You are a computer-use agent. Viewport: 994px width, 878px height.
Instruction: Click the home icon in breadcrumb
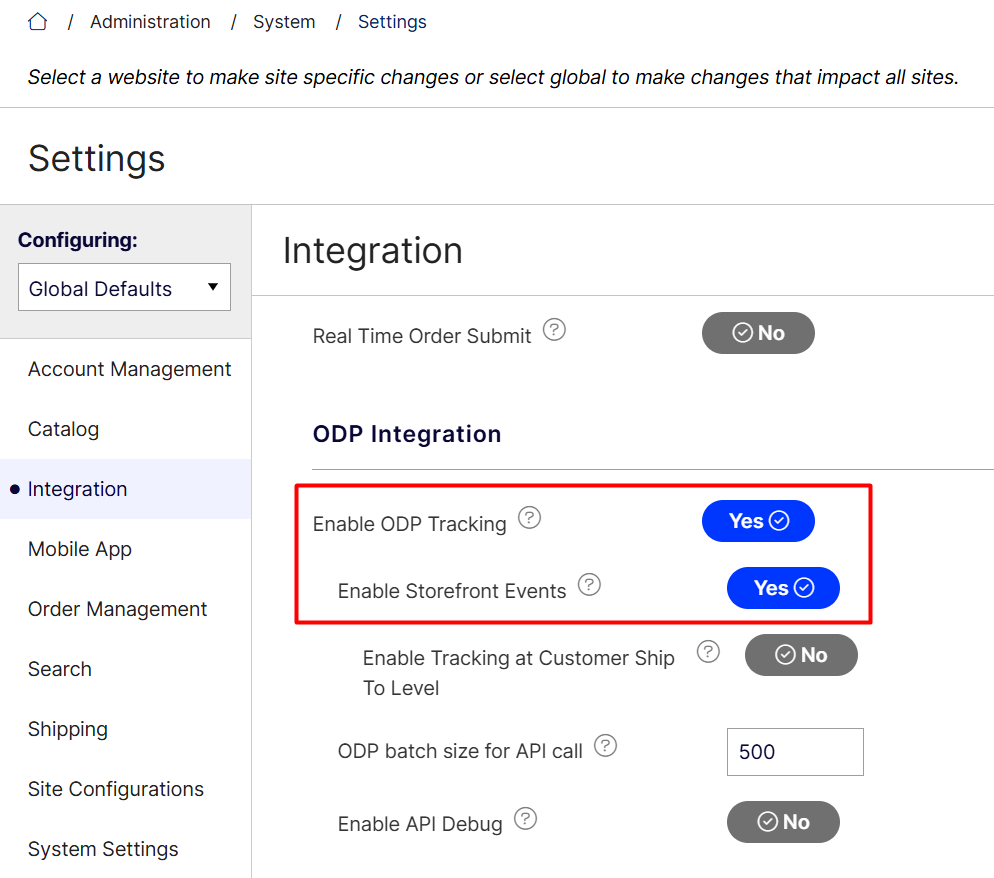[x=38, y=21]
